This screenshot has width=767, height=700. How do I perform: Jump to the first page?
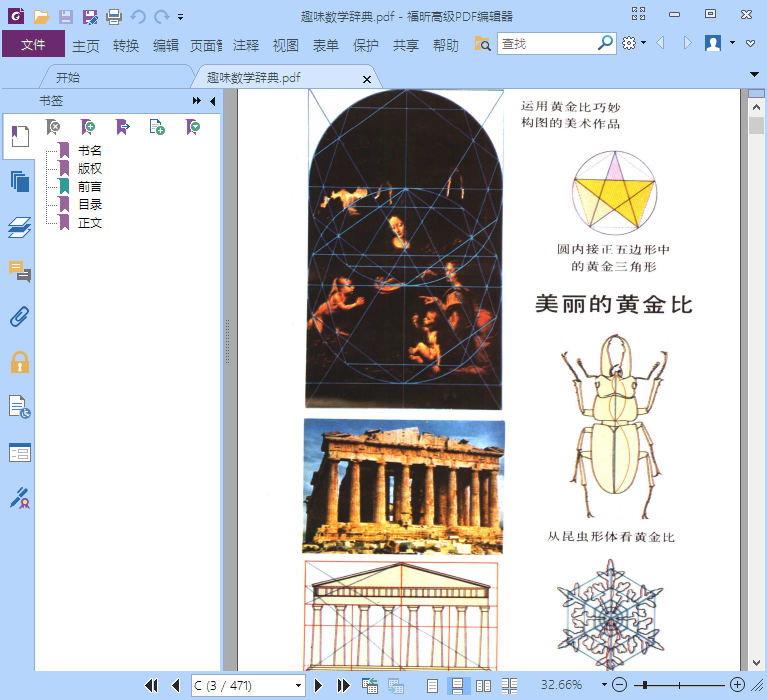(151, 685)
